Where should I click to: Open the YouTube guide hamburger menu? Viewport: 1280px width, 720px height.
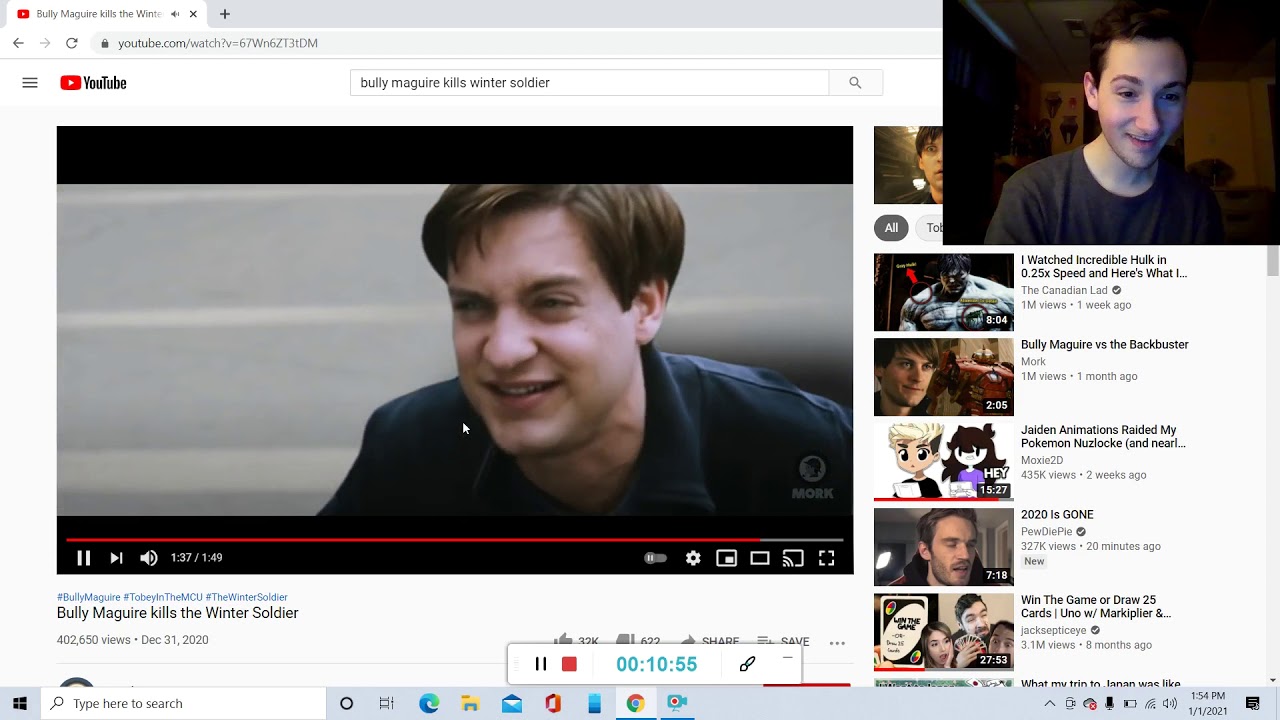(x=30, y=83)
